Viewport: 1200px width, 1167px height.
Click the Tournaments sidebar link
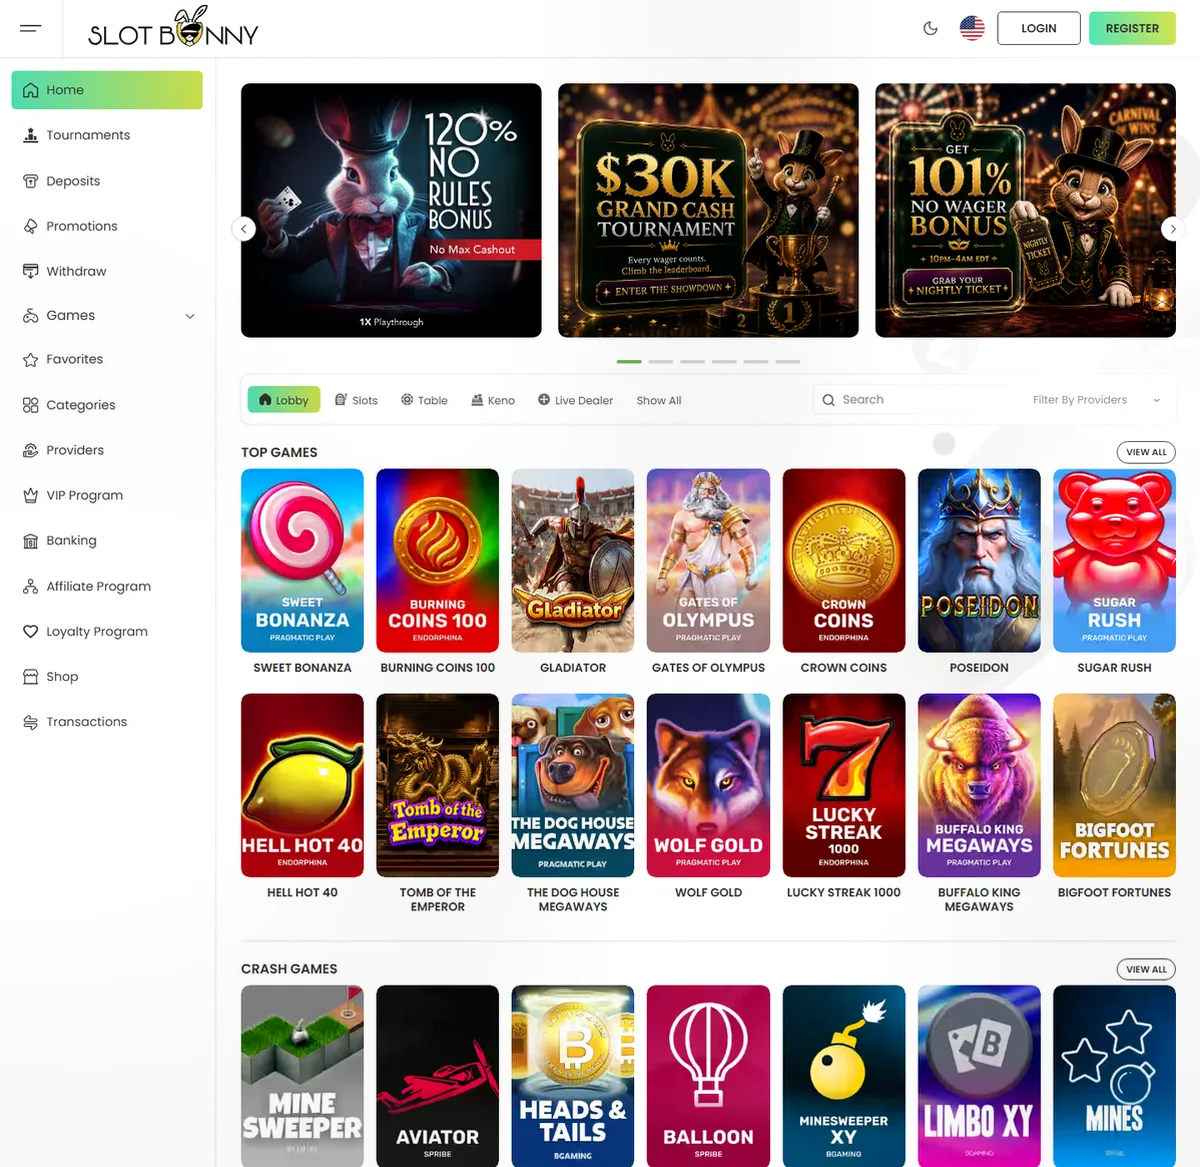pyautogui.click(x=88, y=135)
